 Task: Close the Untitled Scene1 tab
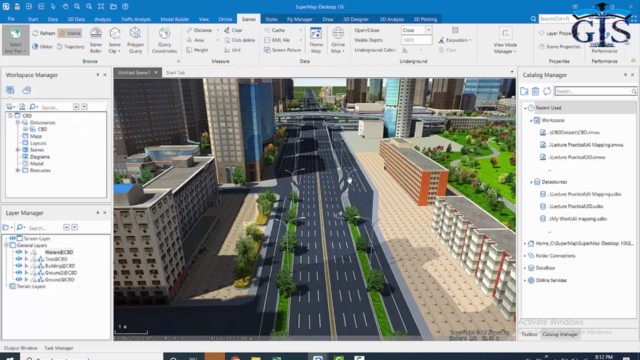pyautogui.click(x=156, y=73)
